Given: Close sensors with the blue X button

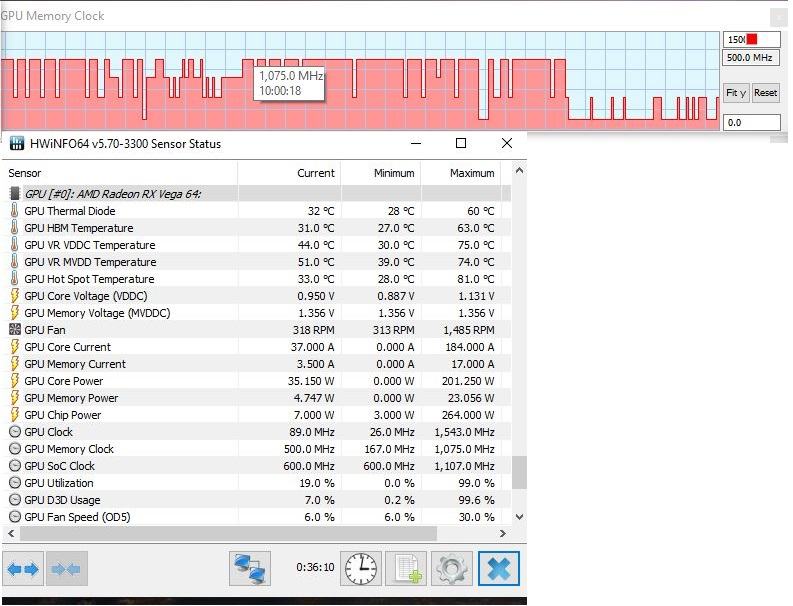Looking at the screenshot, I should 499,569.
